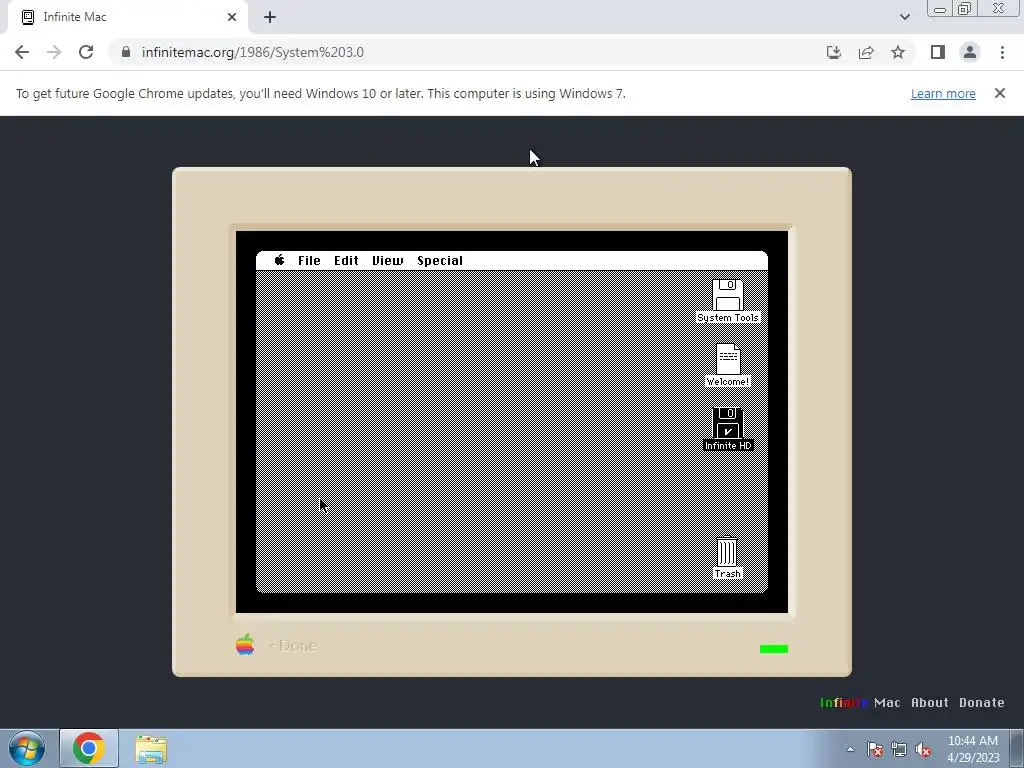Open Windows Explorer from taskbar
The image size is (1024, 768).
coord(151,748)
